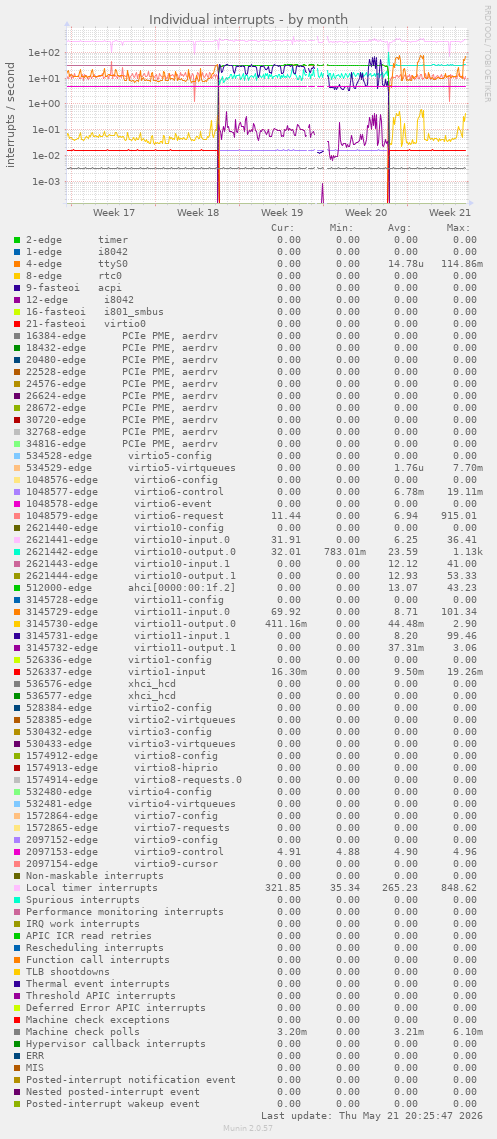
Task: Select the swatch beside Local timer interrupts
Action: point(17,888)
